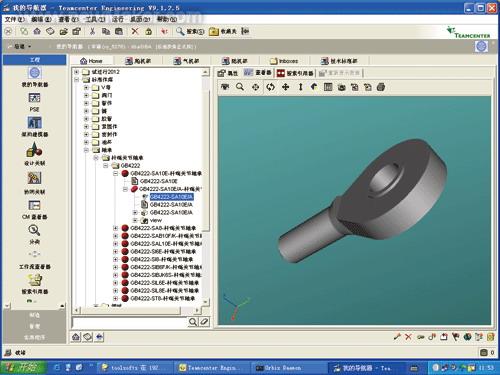Open the File (F) menu

click(x=15, y=19)
